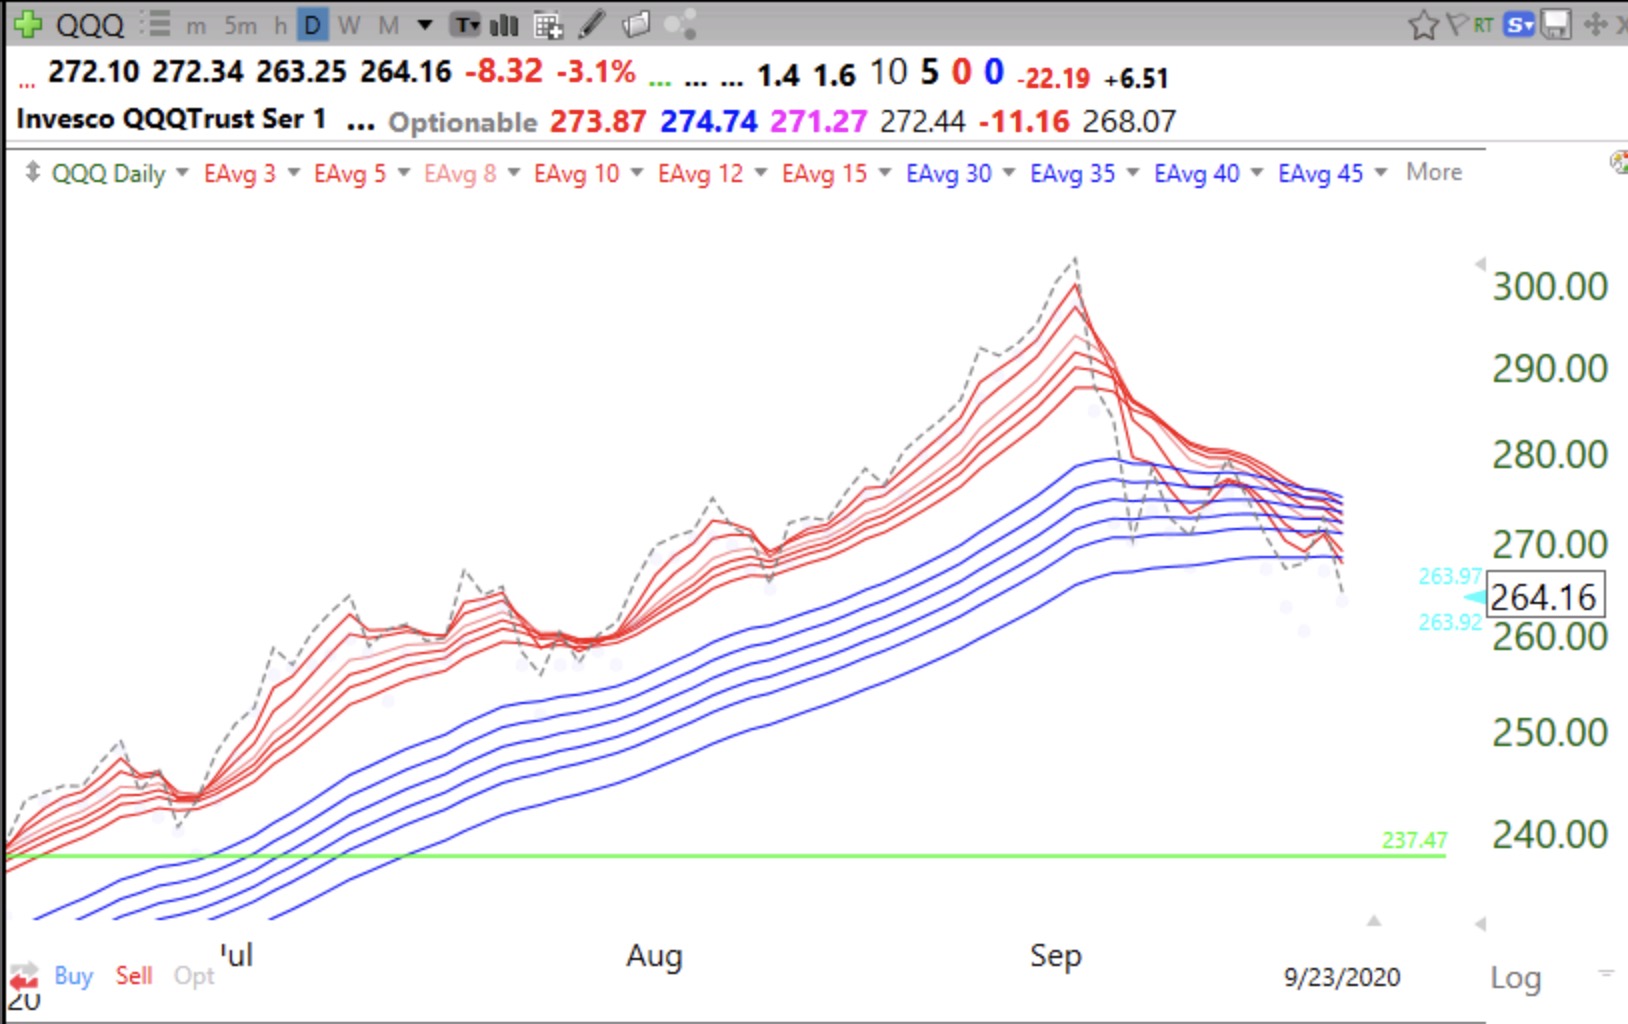Click the share dots icon

point(680,24)
